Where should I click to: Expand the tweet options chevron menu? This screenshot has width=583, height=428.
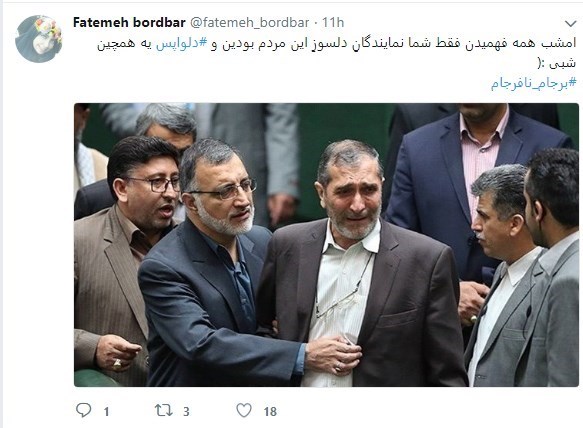coord(571,24)
